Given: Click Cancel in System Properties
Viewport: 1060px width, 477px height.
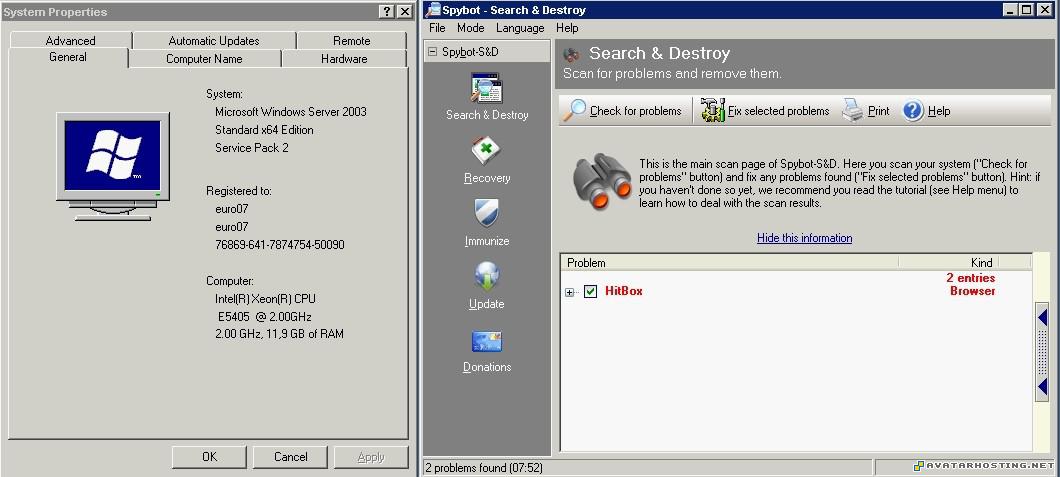Looking at the screenshot, I should pyautogui.click(x=291, y=457).
